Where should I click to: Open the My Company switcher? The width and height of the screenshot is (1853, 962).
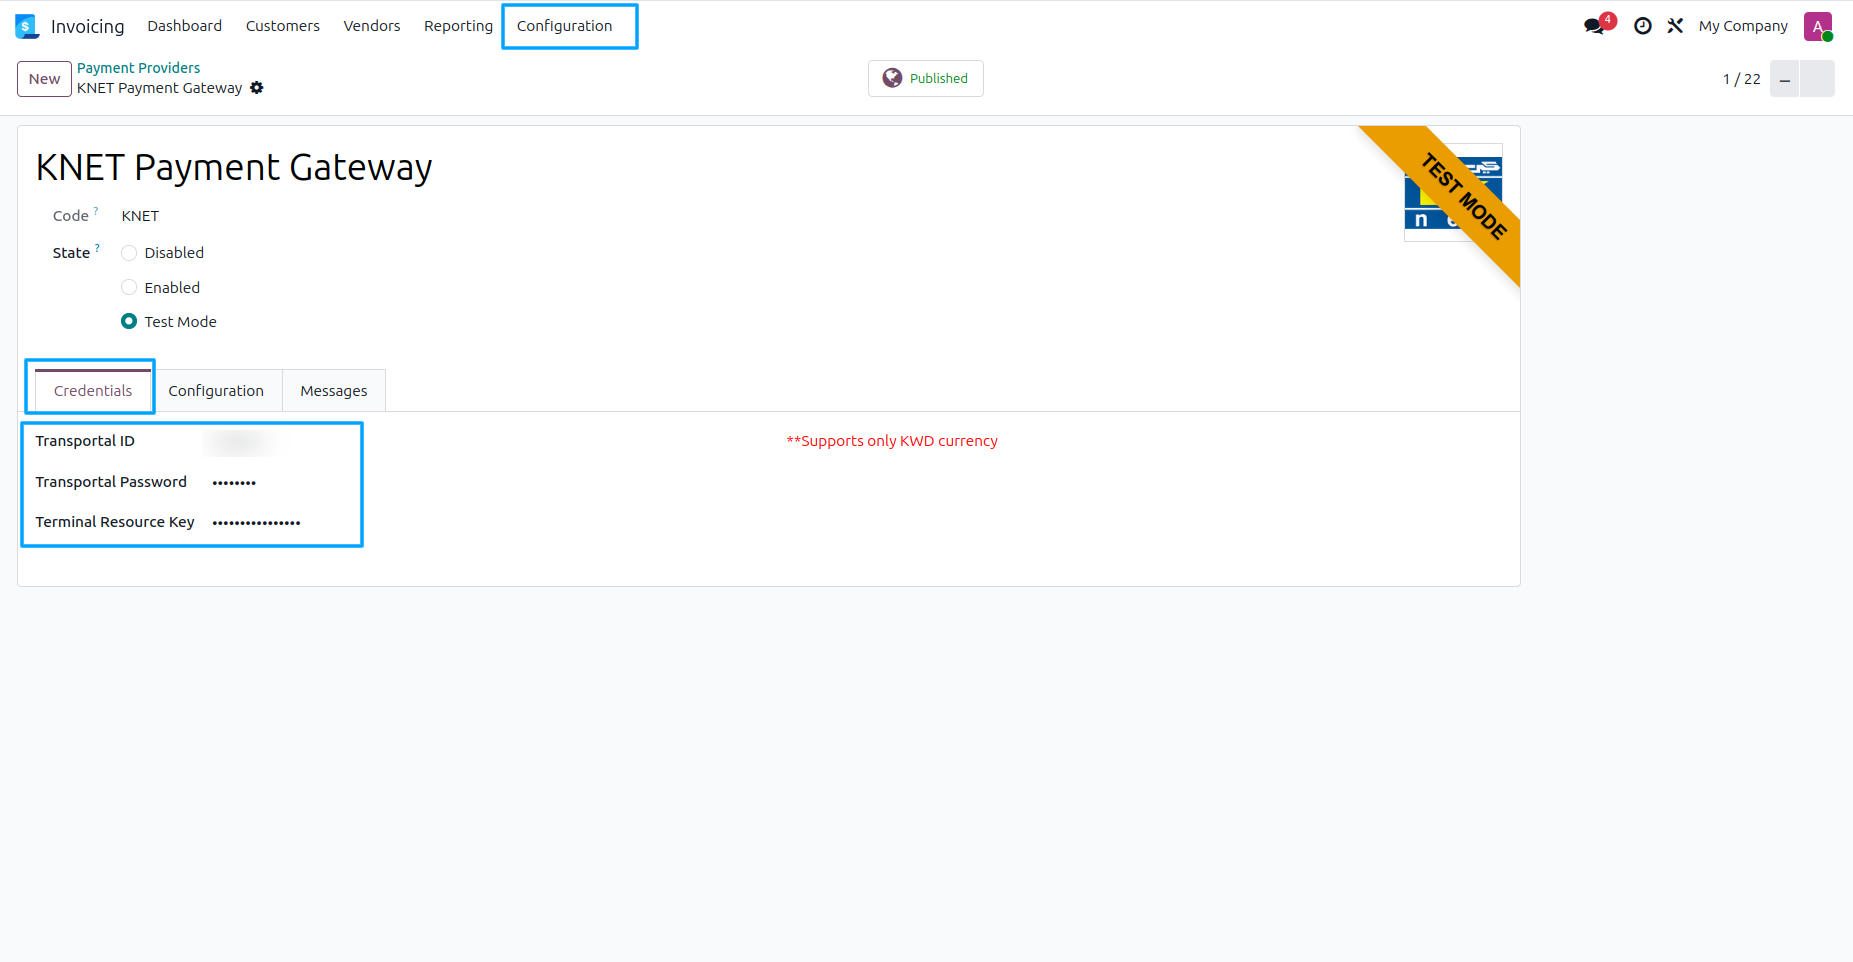coord(1743,26)
